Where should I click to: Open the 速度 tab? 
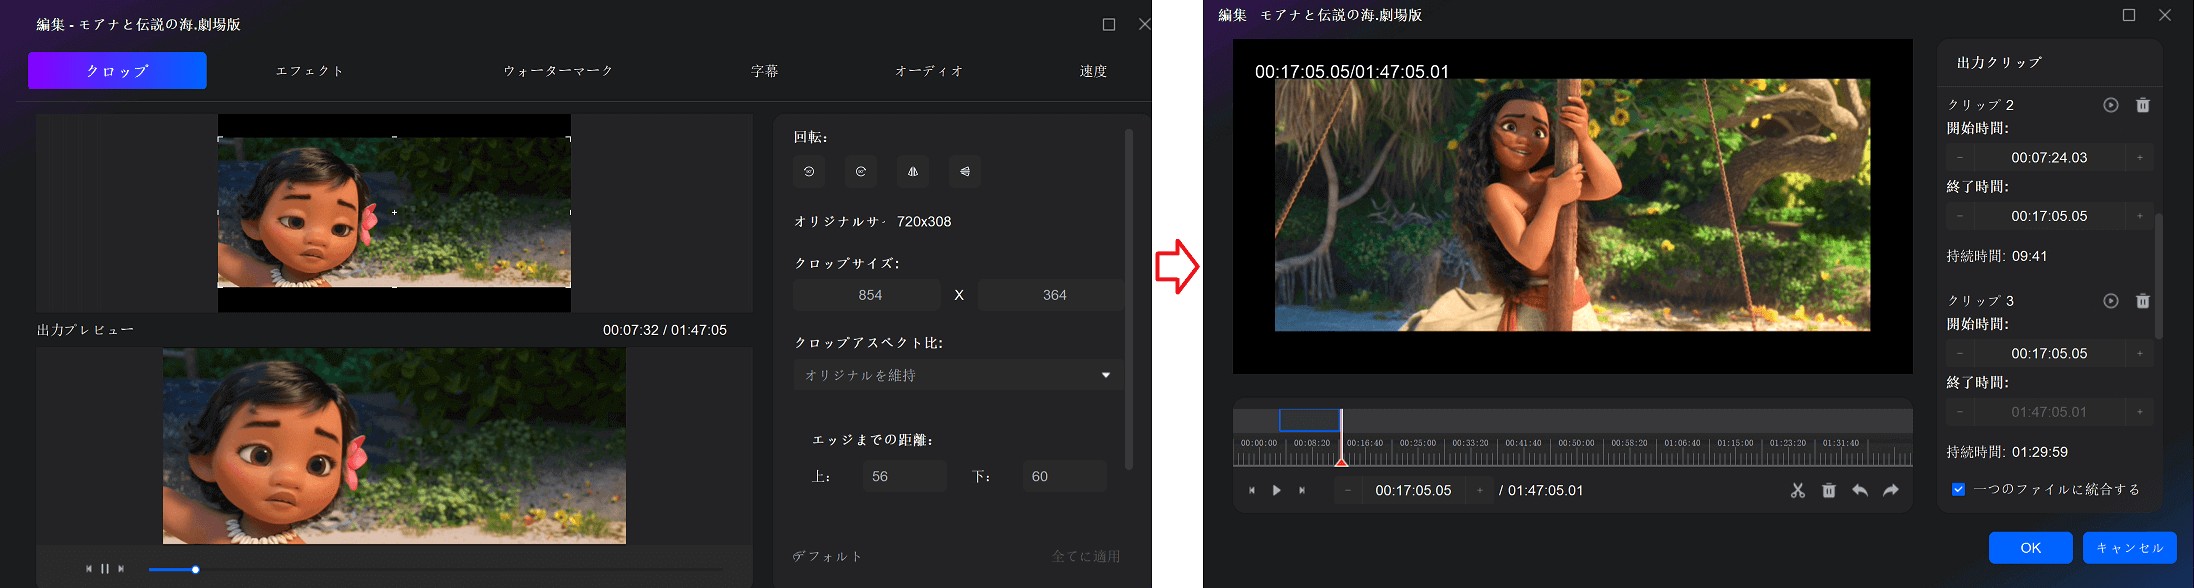click(1093, 71)
